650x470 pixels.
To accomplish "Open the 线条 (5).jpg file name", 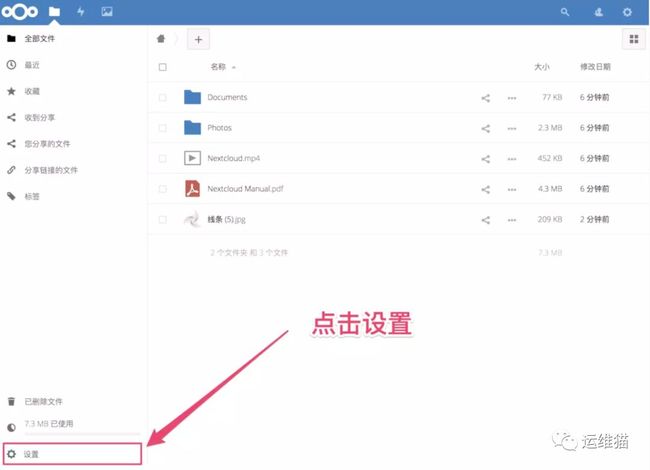I will click(227, 219).
